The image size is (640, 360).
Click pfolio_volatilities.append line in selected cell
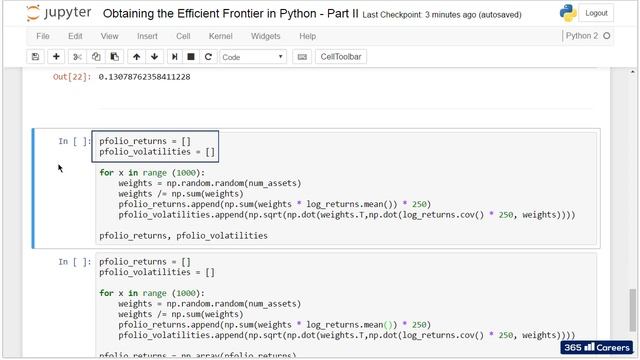coord(347,215)
